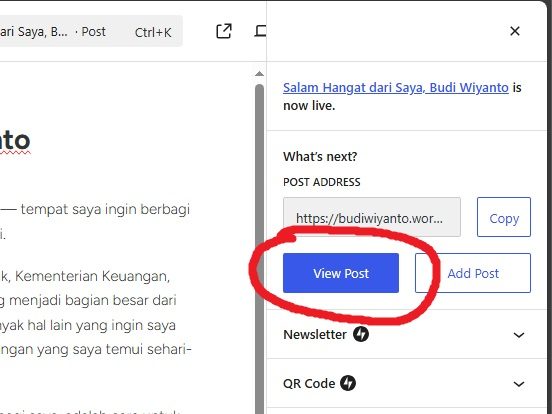Click the post title heading in the editor

point(15,140)
